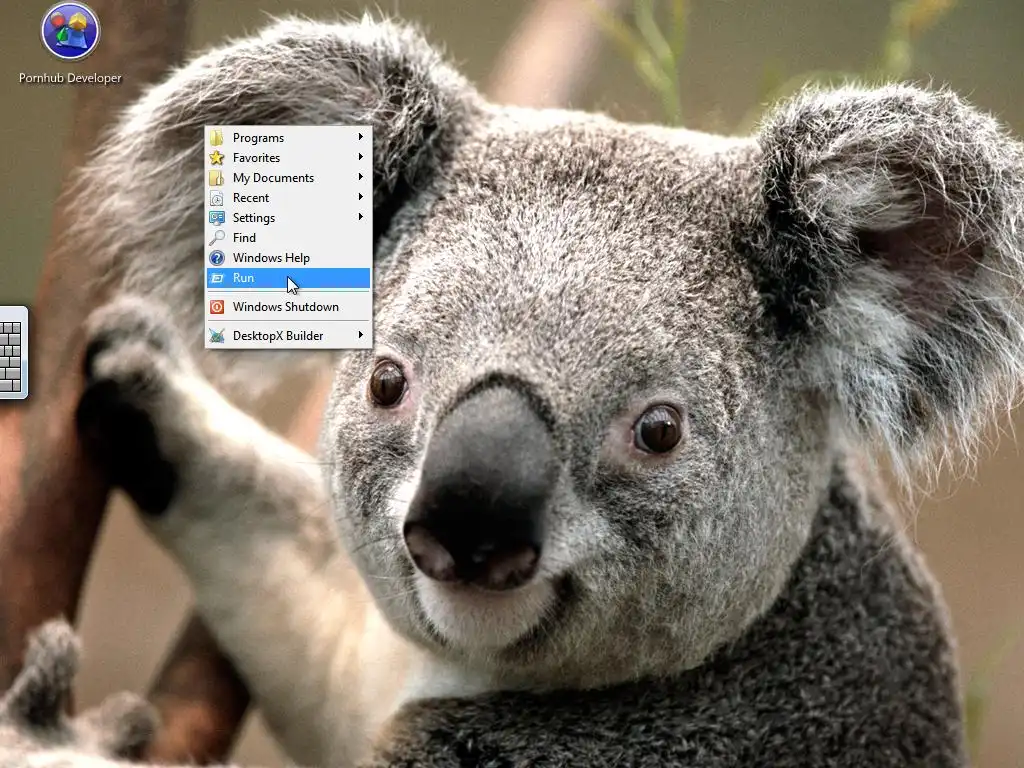Select the Favorites menu entry
The height and width of the screenshot is (768, 1024).
click(x=289, y=157)
